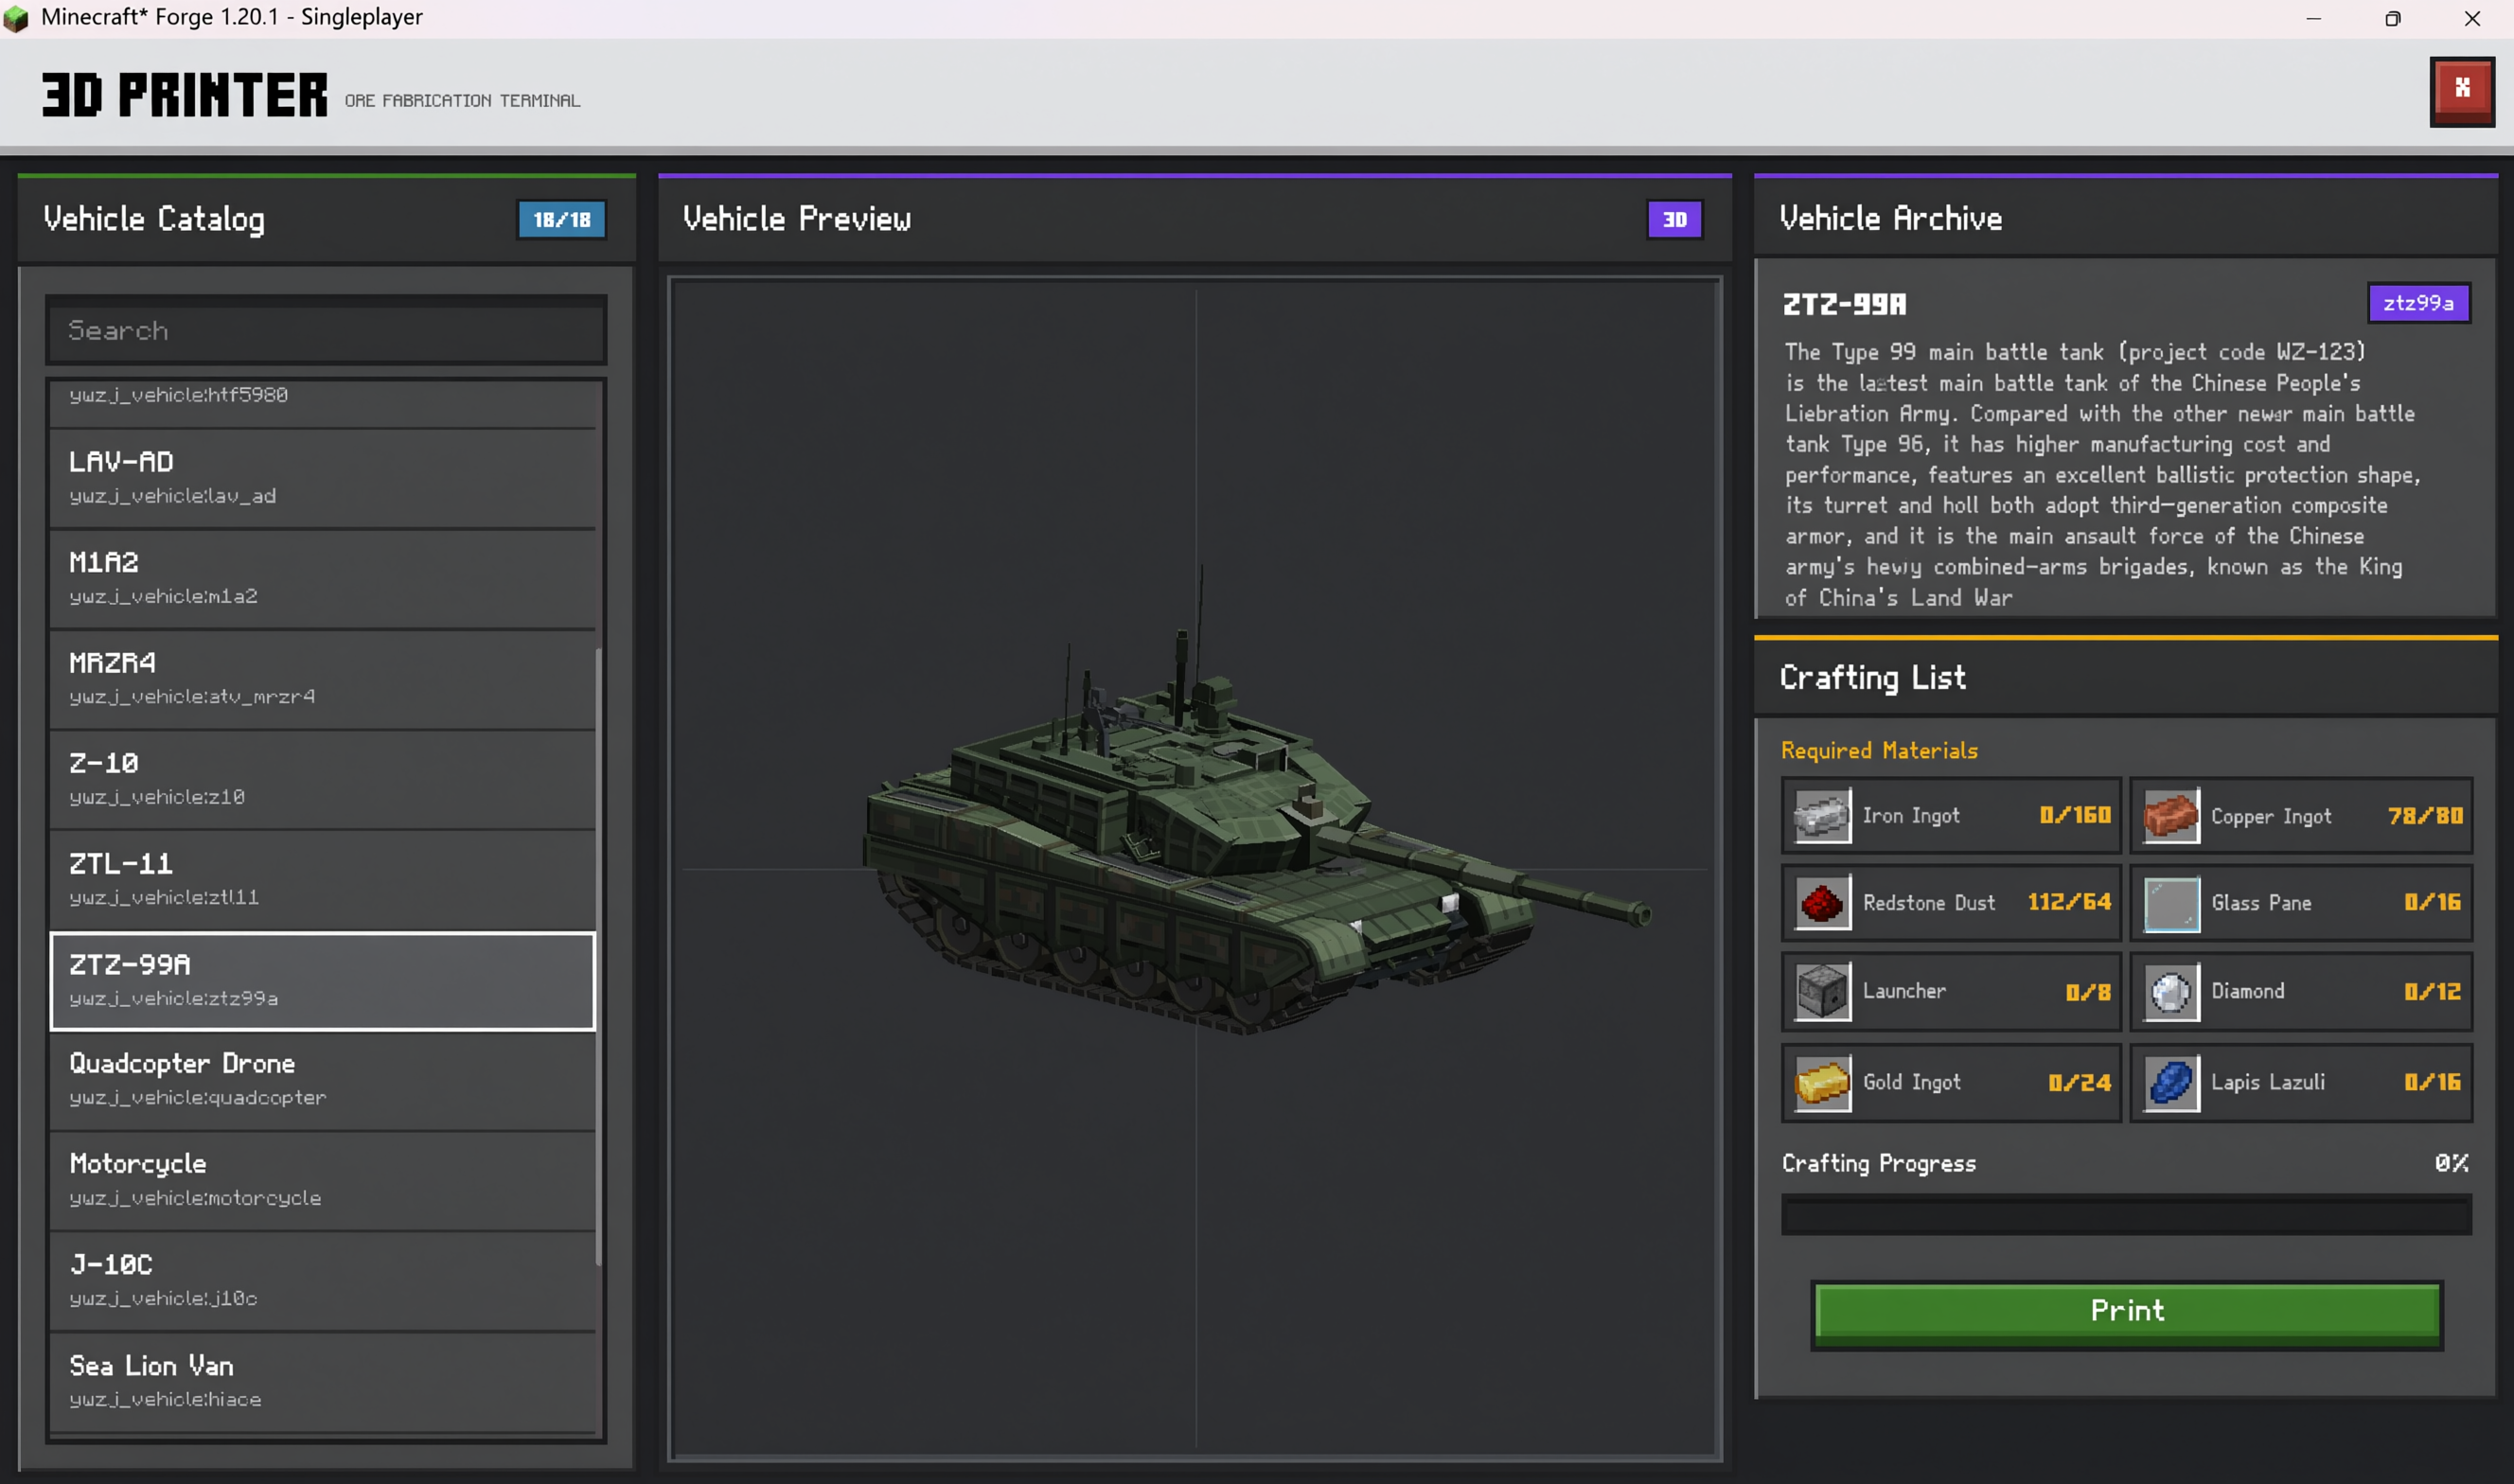
Task: Maximize the Minecraft window
Action: [2392, 19]
